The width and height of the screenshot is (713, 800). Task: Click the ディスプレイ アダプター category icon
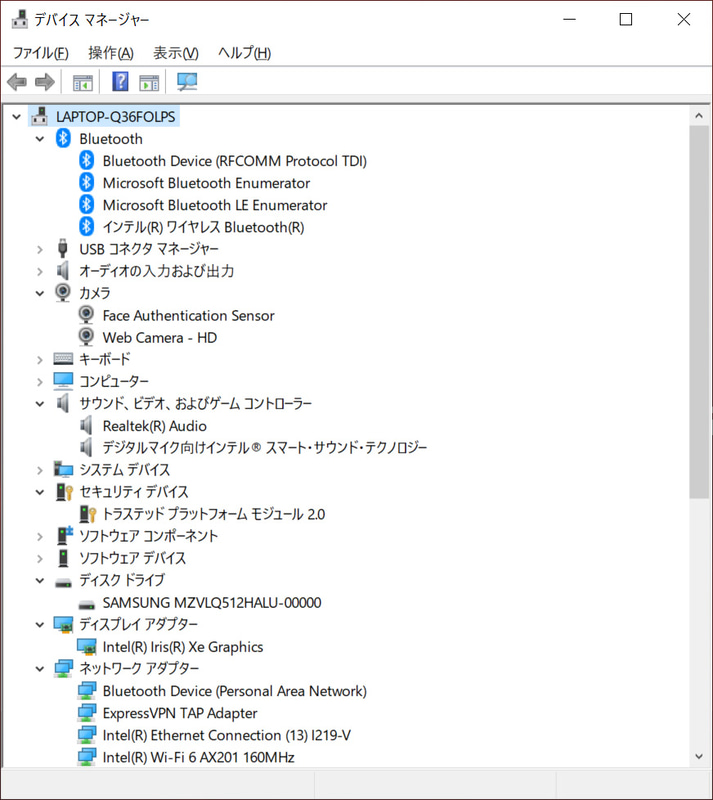[63, 624]
